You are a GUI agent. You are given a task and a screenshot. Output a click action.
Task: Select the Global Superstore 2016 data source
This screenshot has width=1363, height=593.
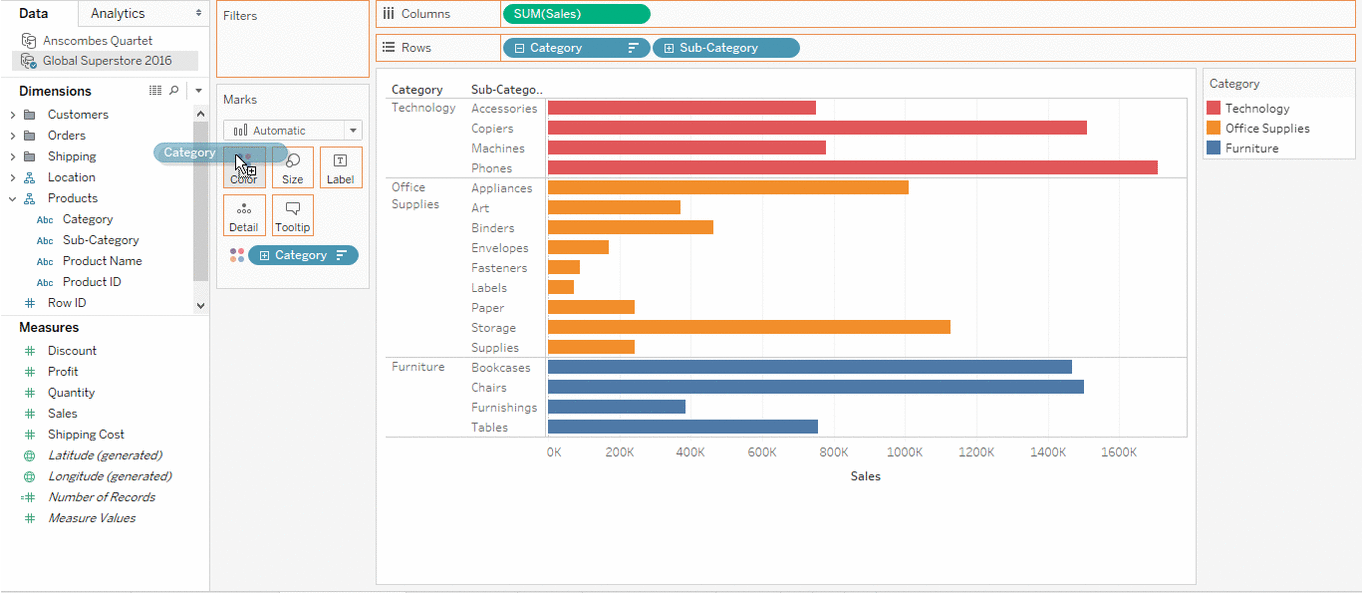coord(105,60)
